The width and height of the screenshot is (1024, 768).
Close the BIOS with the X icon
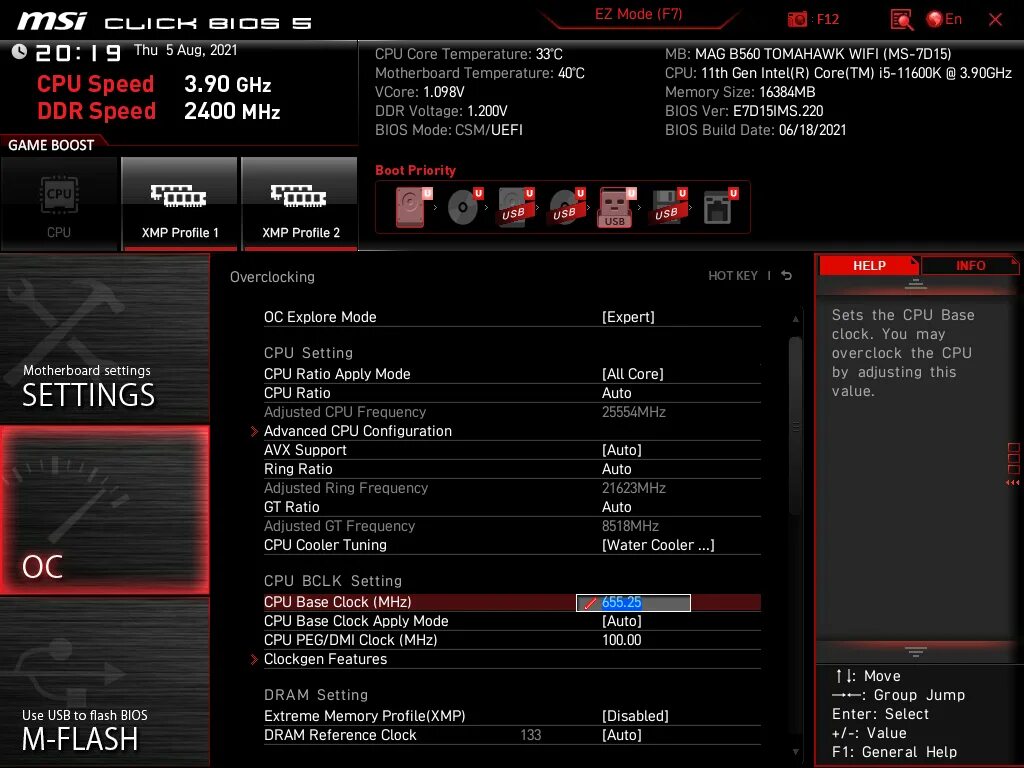point(995,20)
